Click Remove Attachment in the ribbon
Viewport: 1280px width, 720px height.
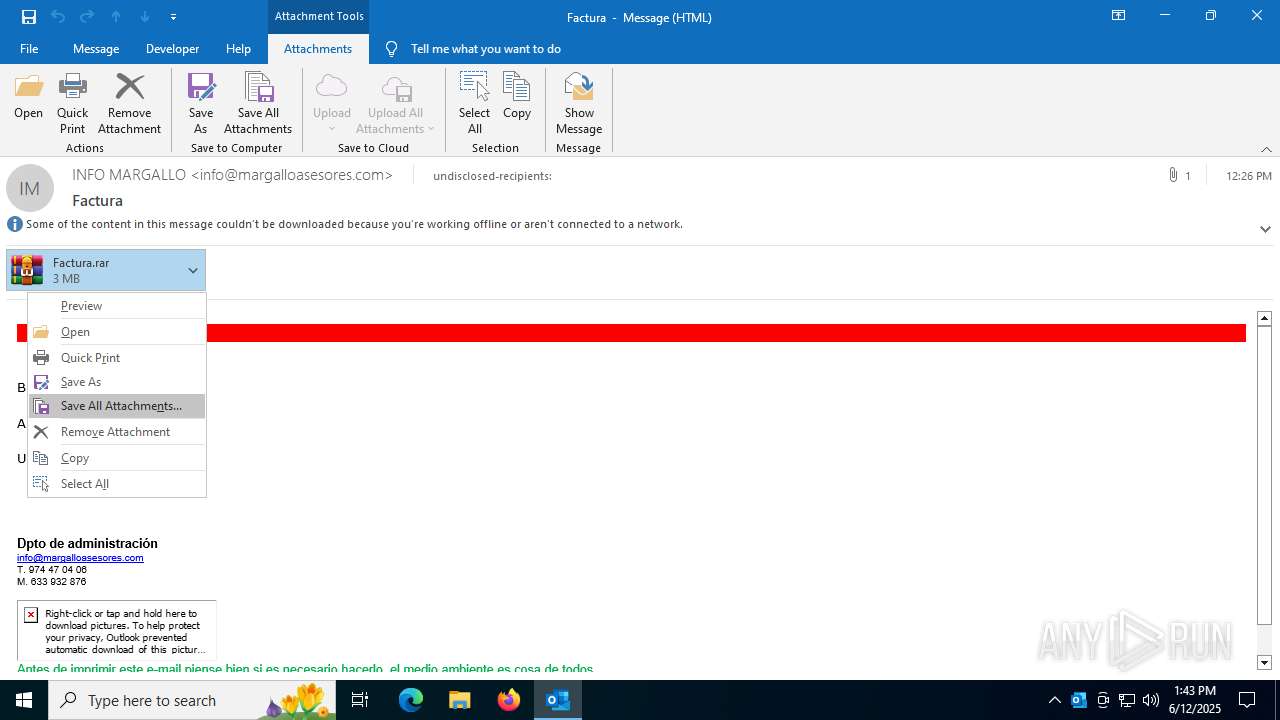[x=129, y=103]
